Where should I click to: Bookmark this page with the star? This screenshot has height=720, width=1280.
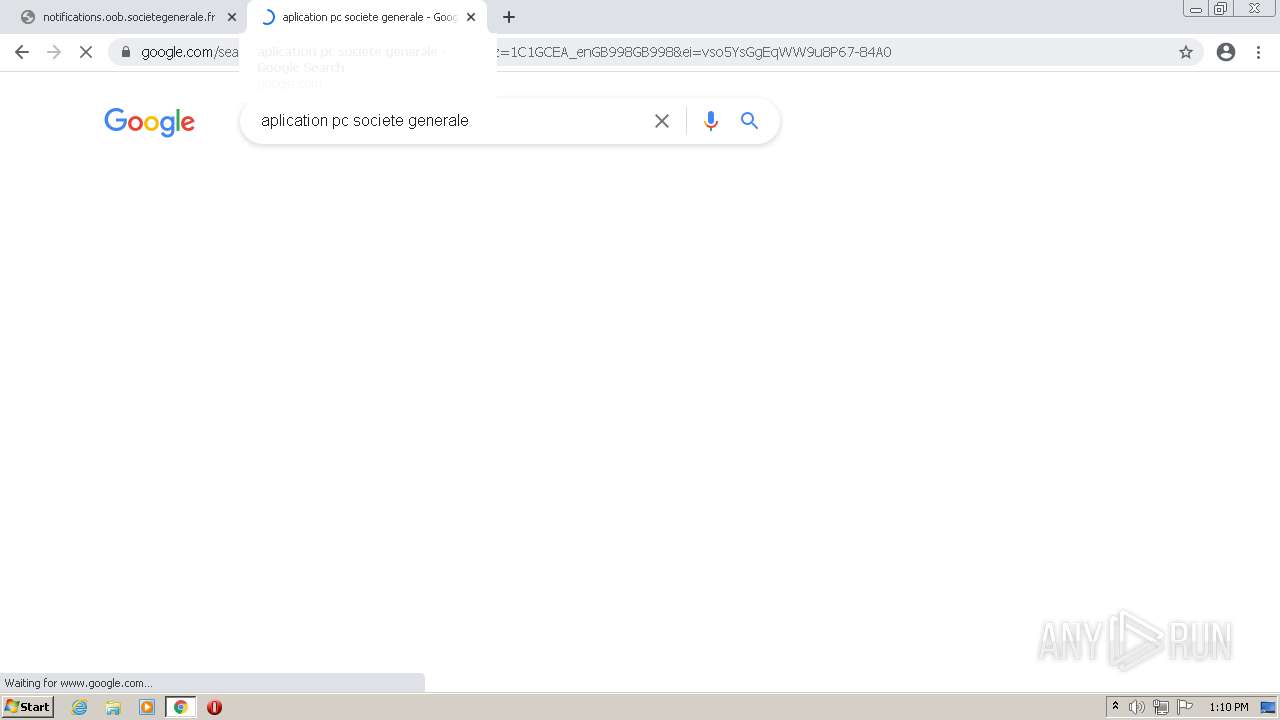[x=1186, y=52]
